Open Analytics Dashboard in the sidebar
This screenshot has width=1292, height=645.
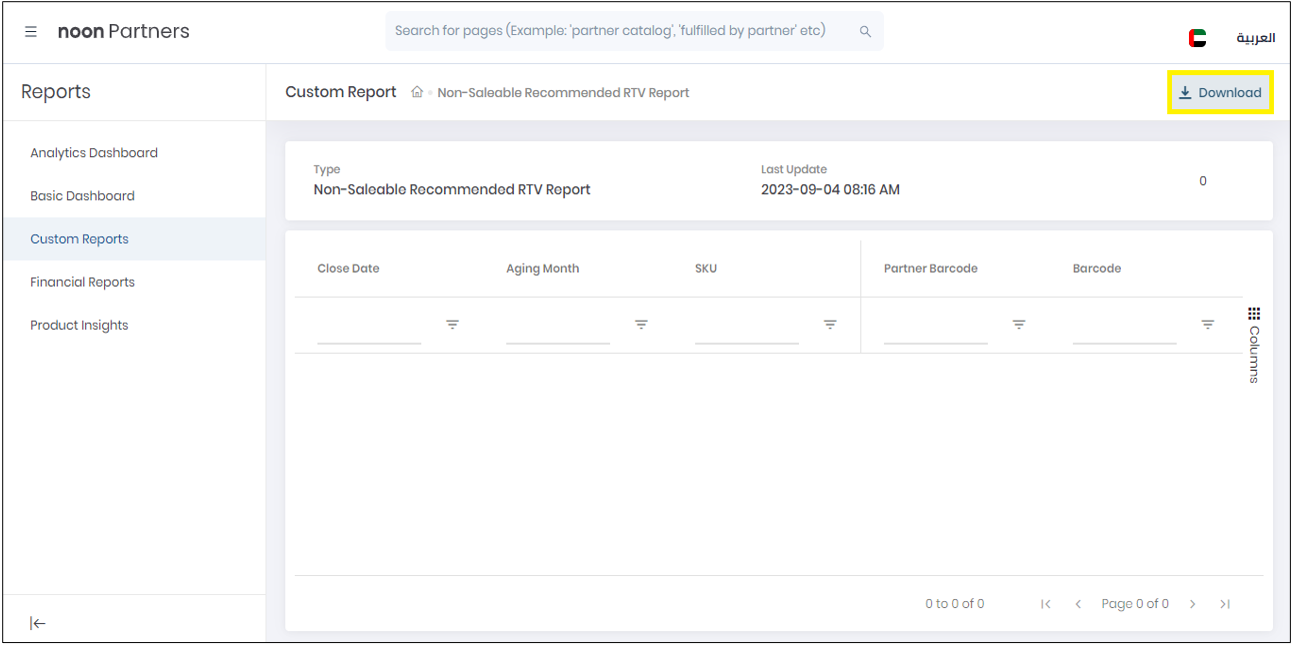click(94, 153)
